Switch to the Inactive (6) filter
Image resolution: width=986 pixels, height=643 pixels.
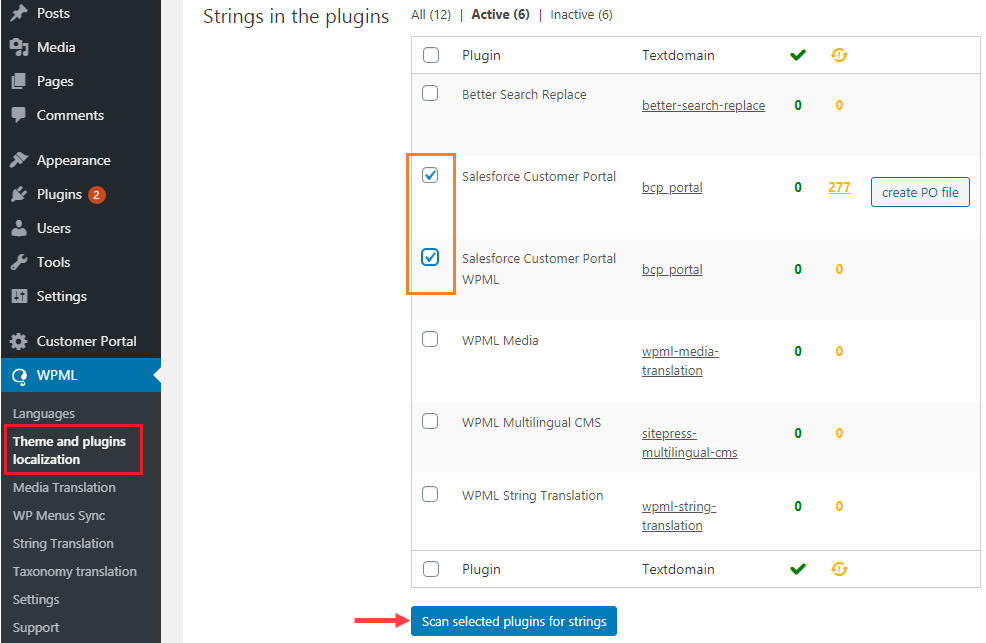point(582,15)
